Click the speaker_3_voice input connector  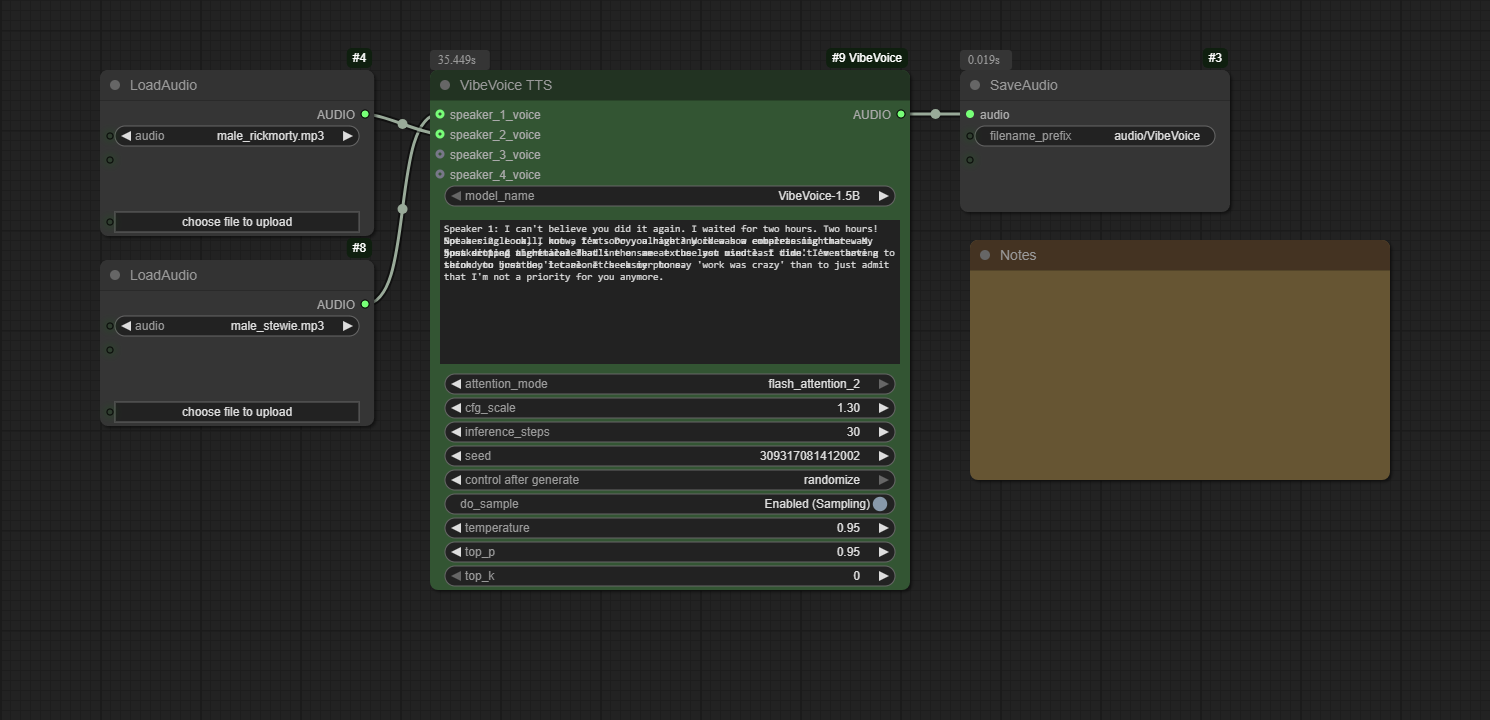pos(440,155)
